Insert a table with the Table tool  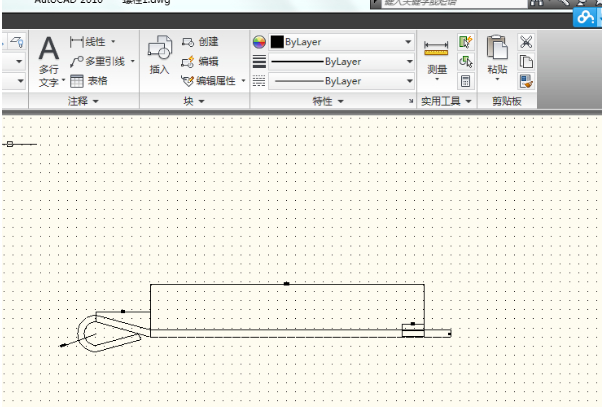click(x=90, y=80)
